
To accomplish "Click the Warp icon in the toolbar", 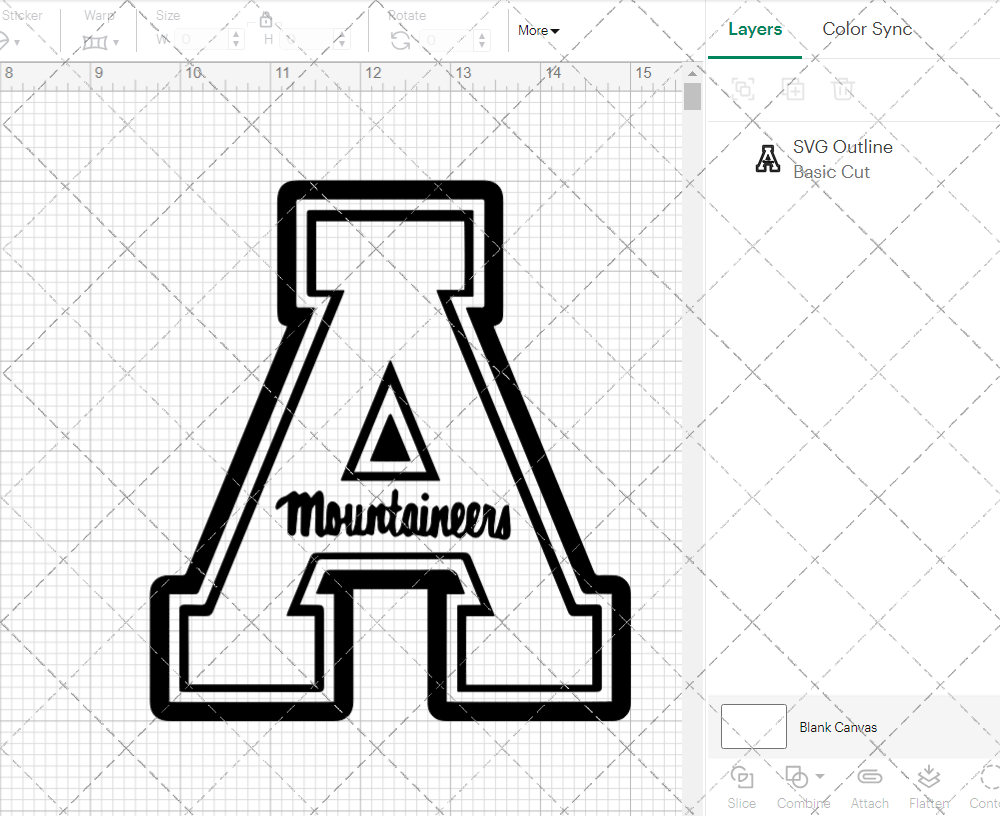I will [x=97, y=42].
